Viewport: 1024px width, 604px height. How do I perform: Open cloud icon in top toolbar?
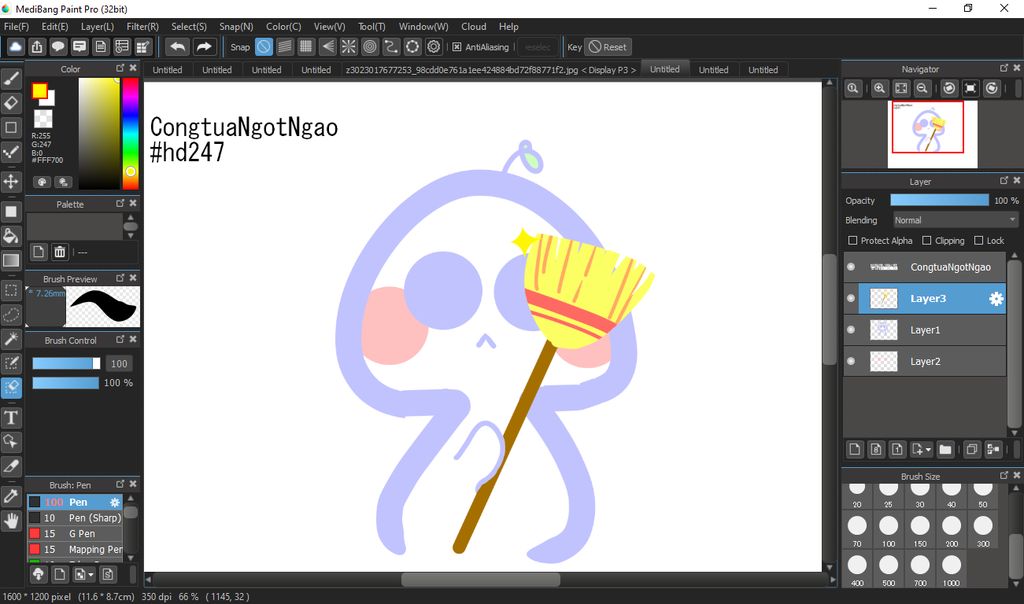click(x=16, y=47)
